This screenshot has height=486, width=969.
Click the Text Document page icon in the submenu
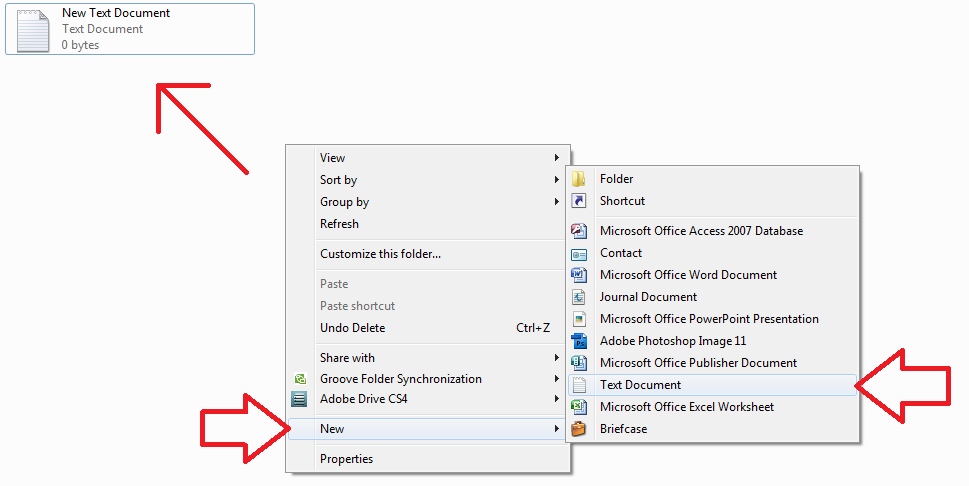click(578, 385)
